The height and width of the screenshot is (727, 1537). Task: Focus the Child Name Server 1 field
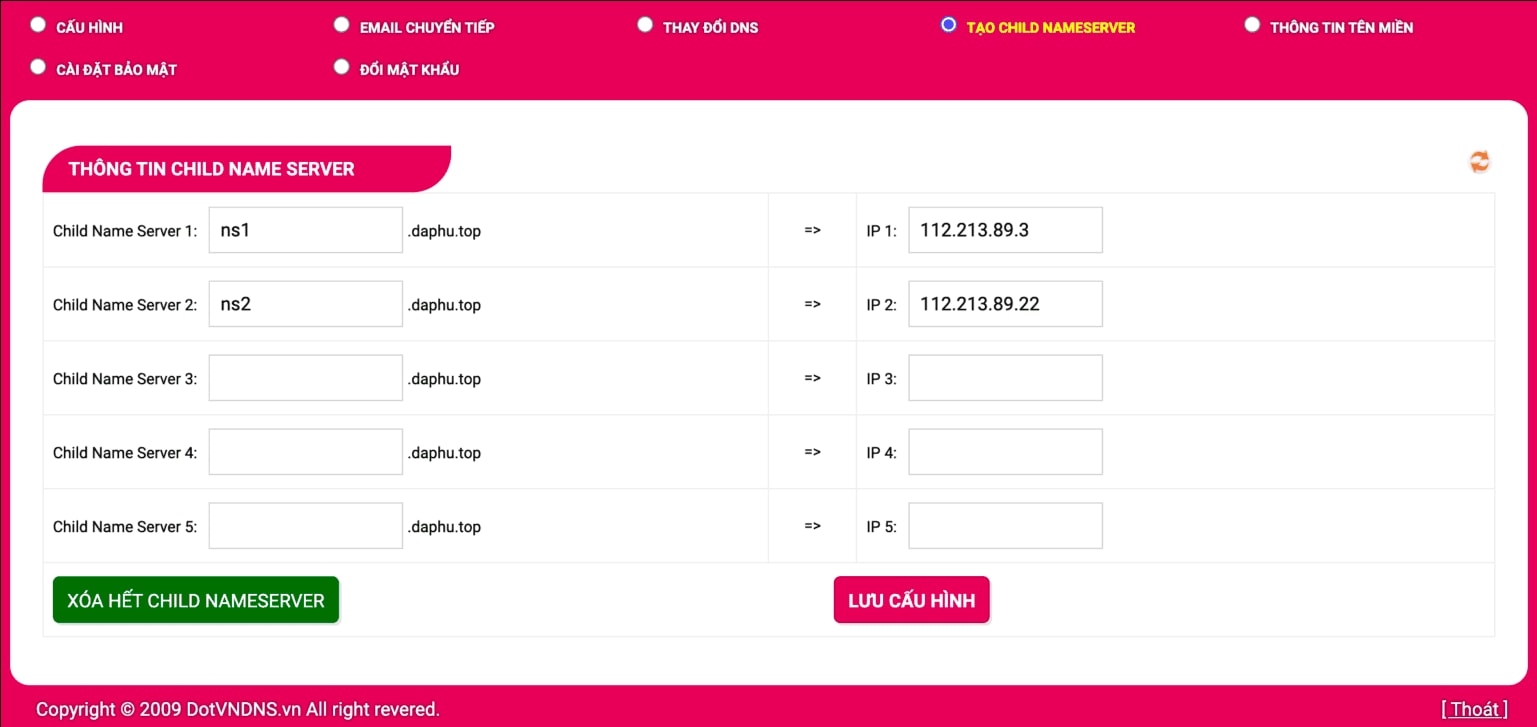pos(305,230)
